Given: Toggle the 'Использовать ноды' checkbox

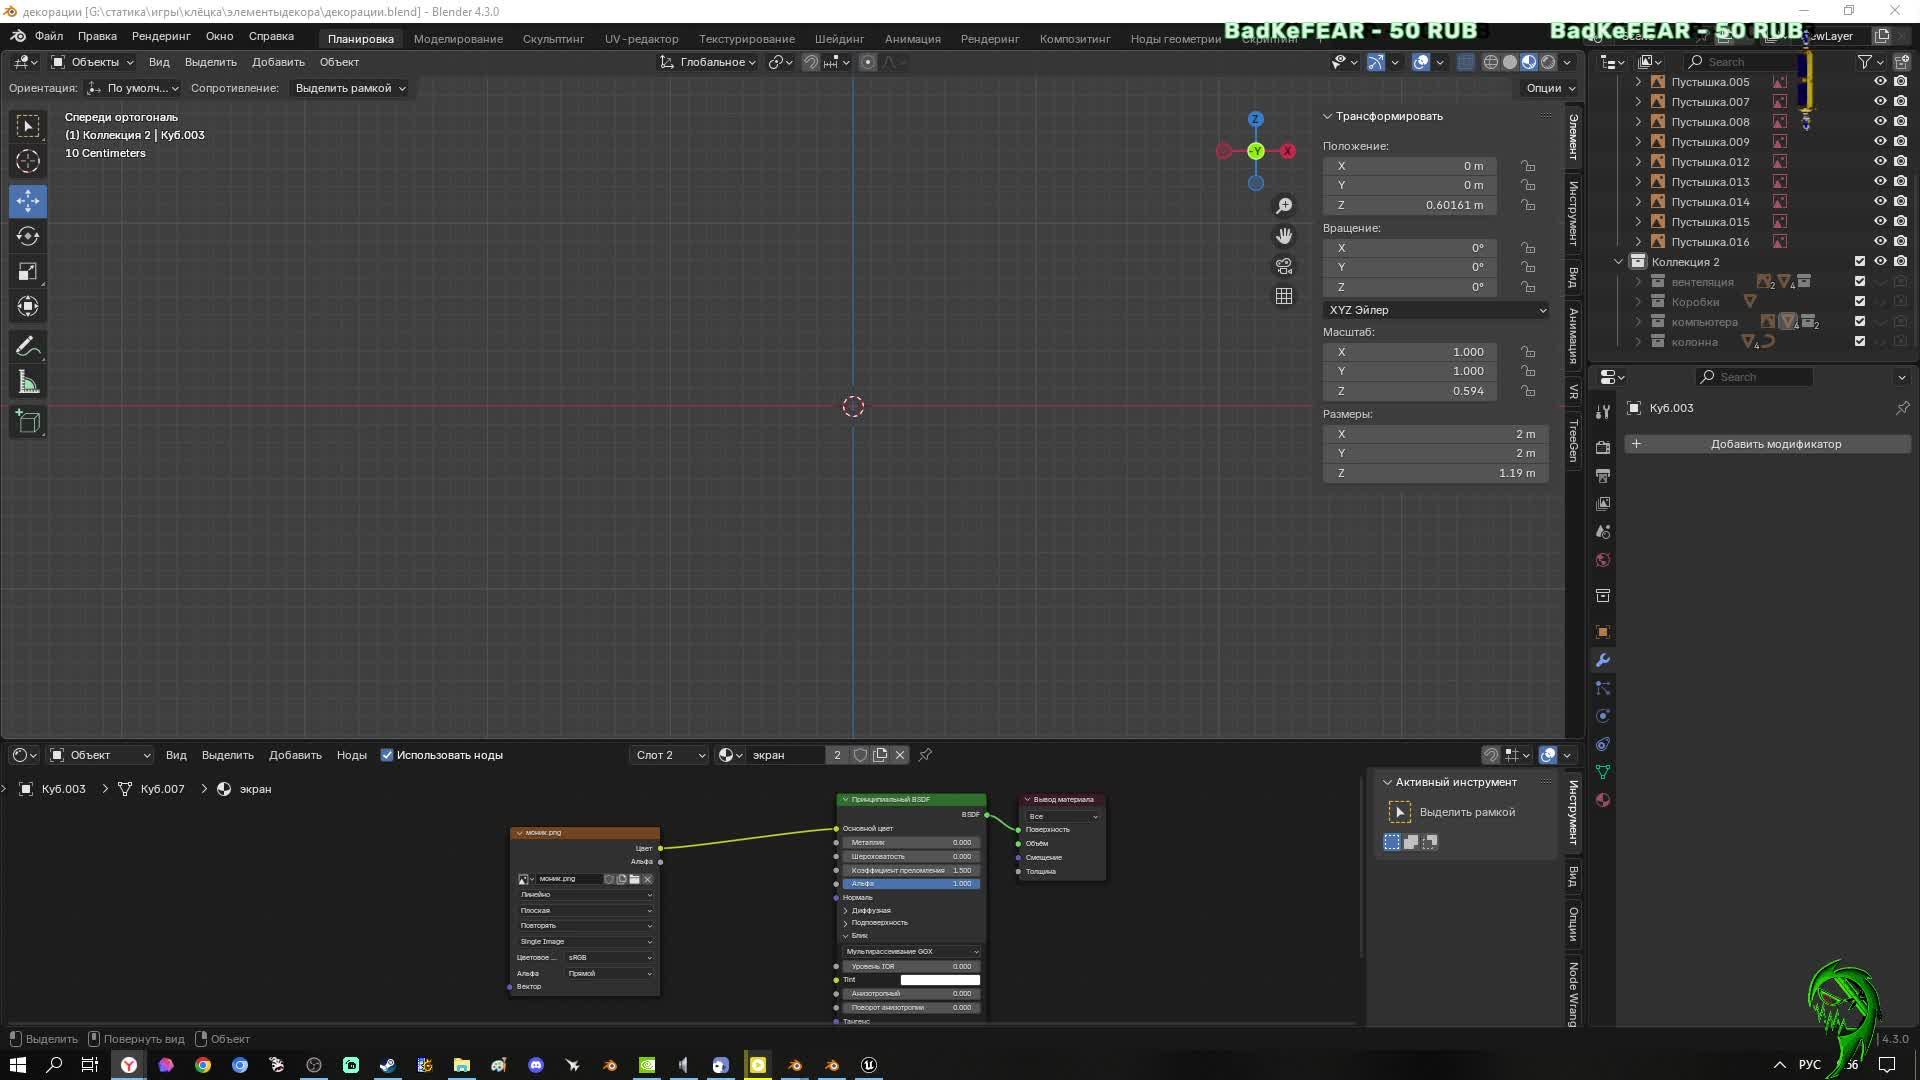Looking at the screenshot, I should pyautogui.click(x=387, y=755).
